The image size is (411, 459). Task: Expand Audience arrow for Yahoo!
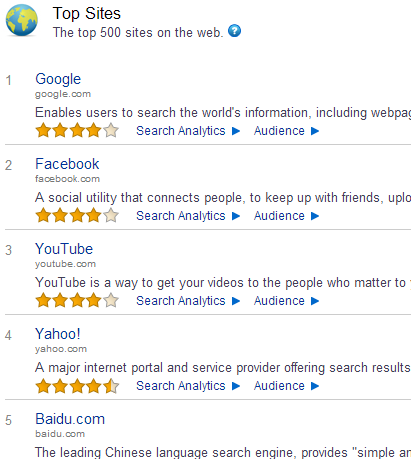tap(315, 386)
